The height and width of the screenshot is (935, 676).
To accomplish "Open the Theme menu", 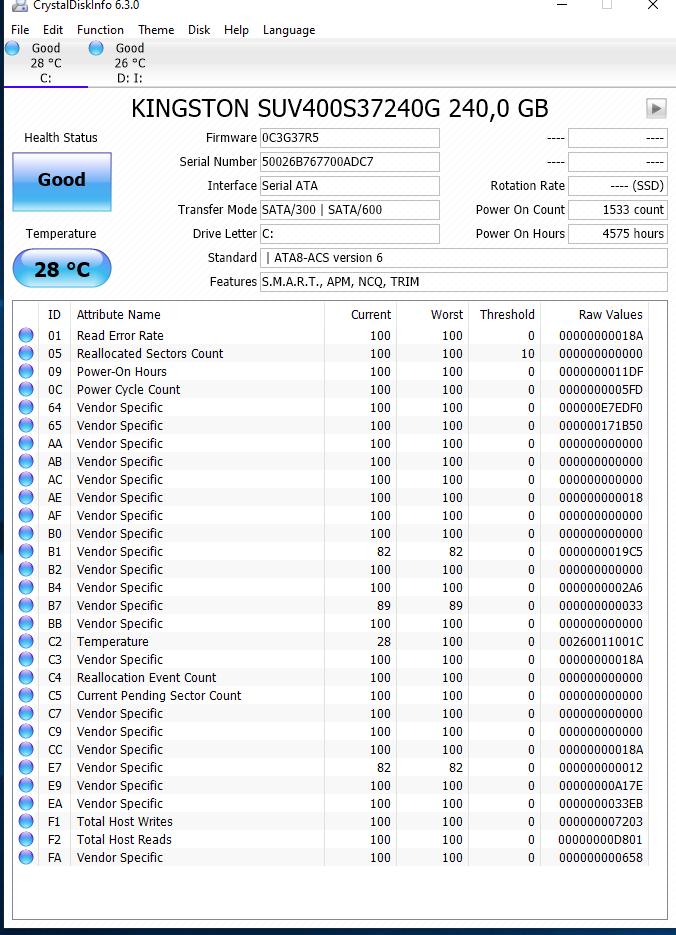I will 156,30.
